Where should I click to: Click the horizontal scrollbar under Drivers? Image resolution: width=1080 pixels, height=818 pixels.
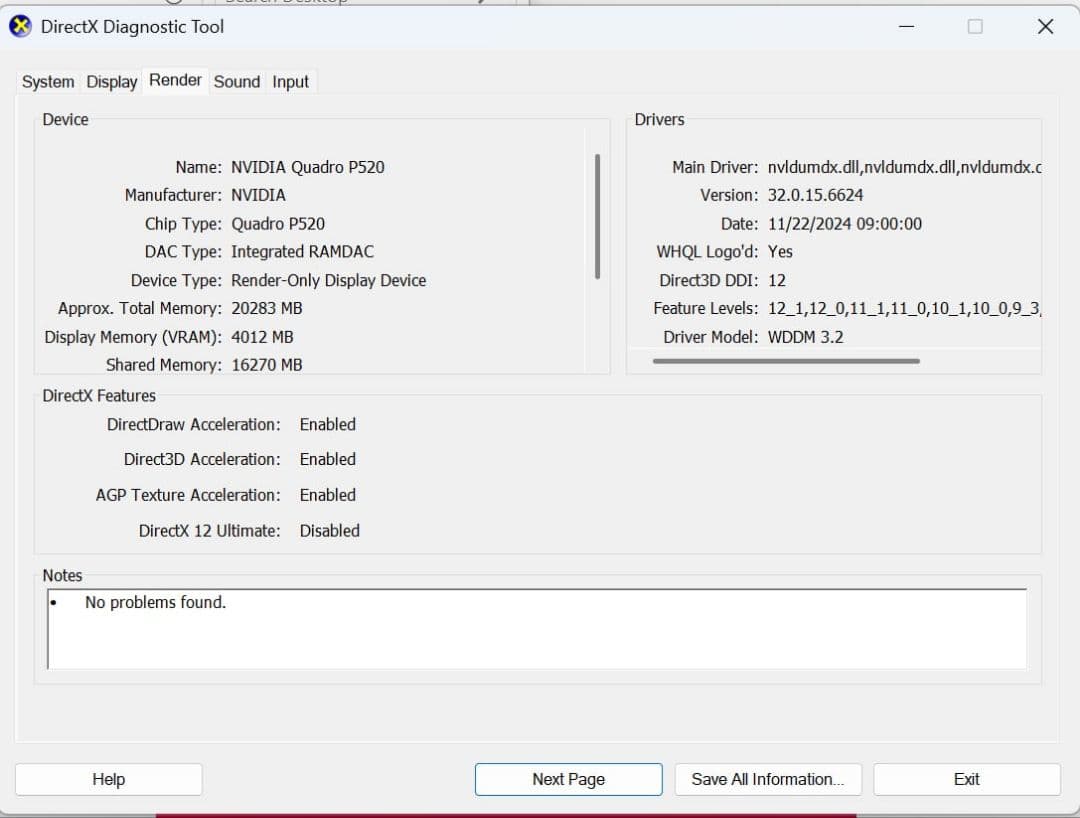coord(789,360)
